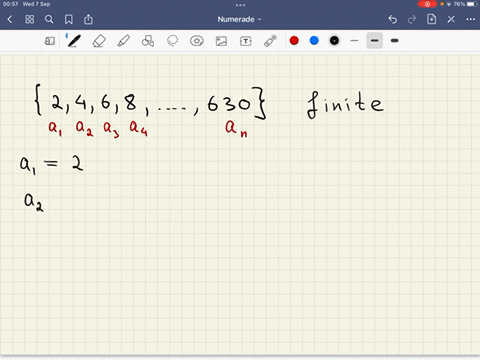The image size is (480, 360).
Task: Go back with the left chevron
Action: (x=10, y=19)
